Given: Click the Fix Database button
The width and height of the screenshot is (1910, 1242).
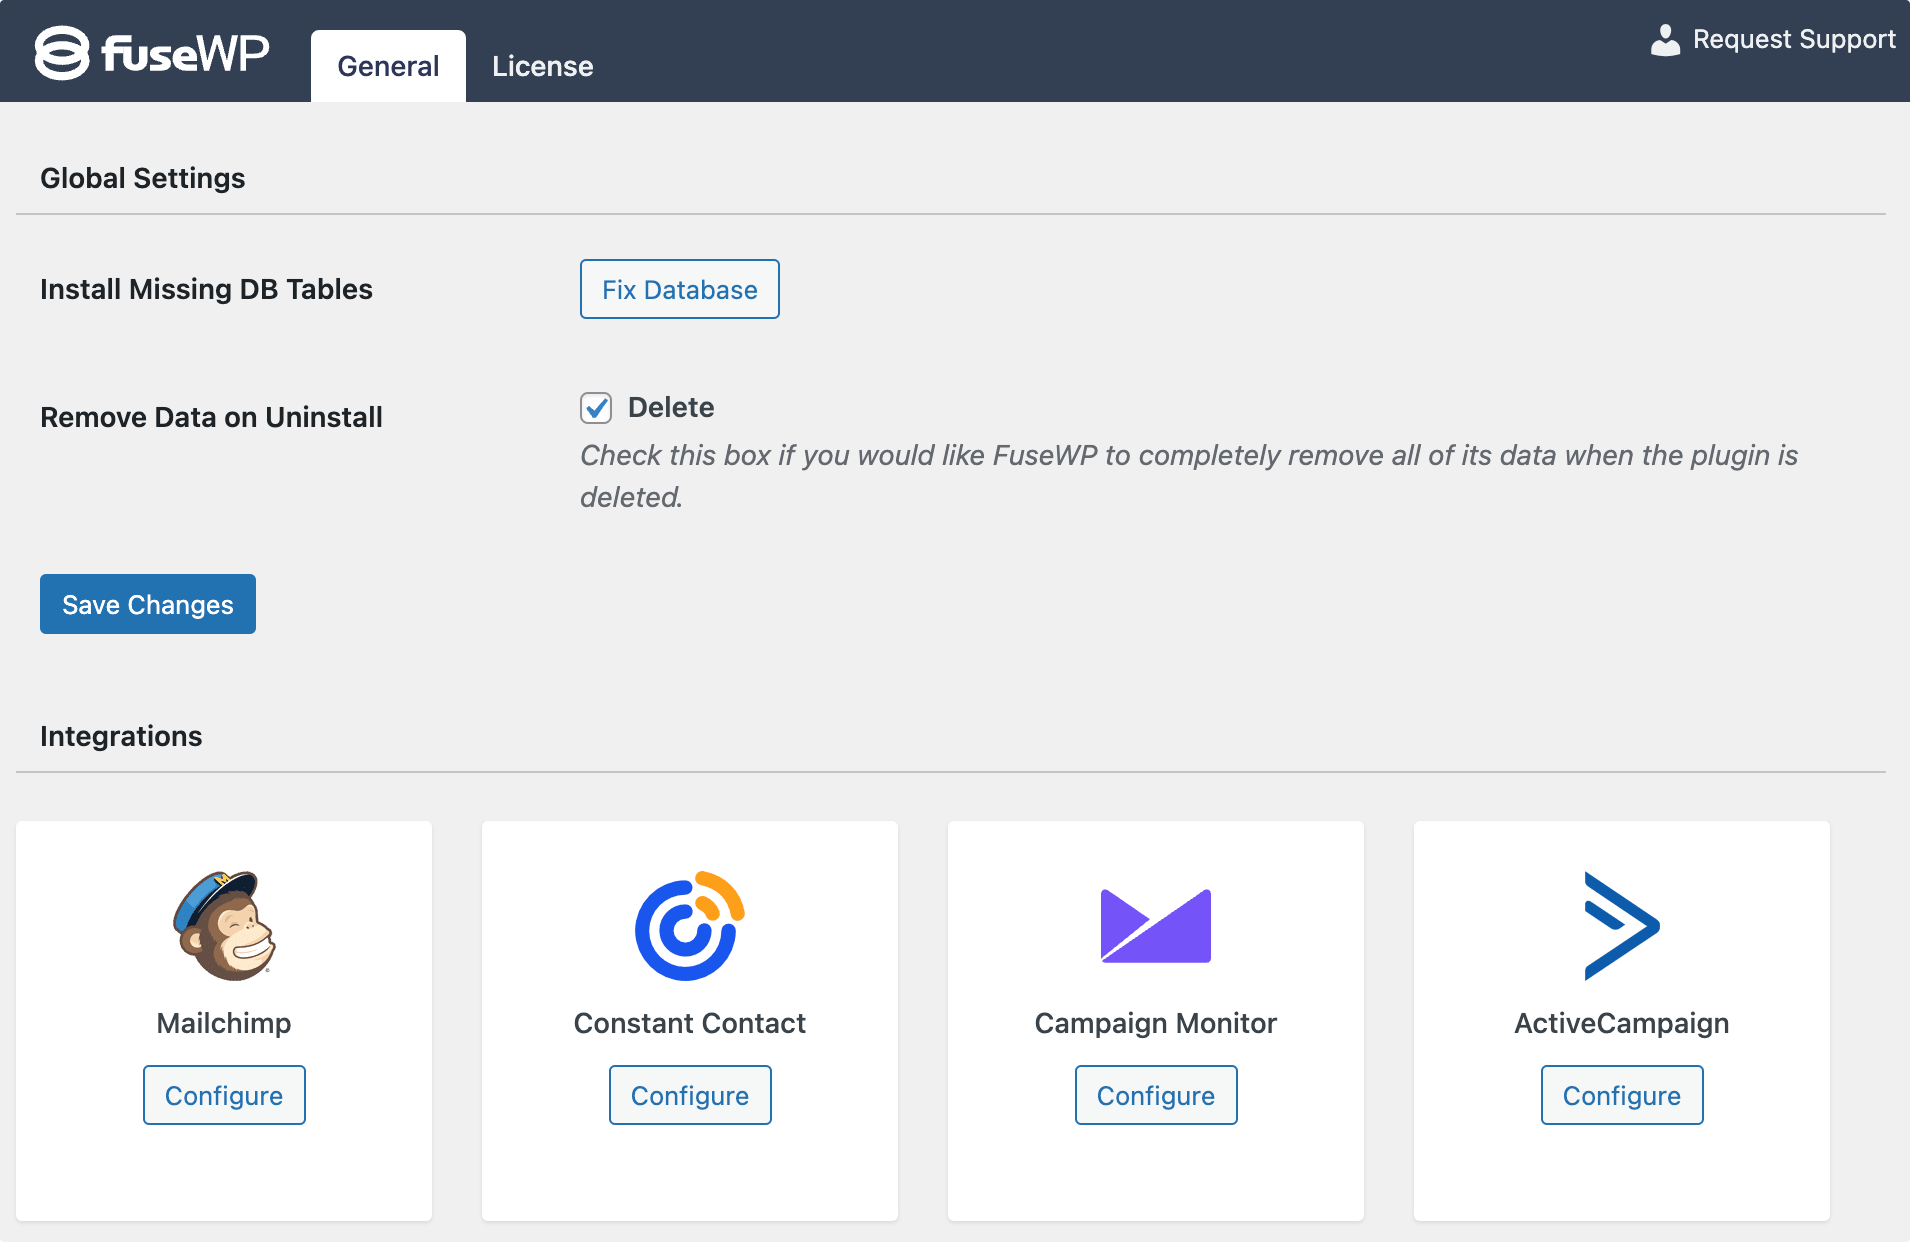Looking at the screenshot, I should pos(680,289).
